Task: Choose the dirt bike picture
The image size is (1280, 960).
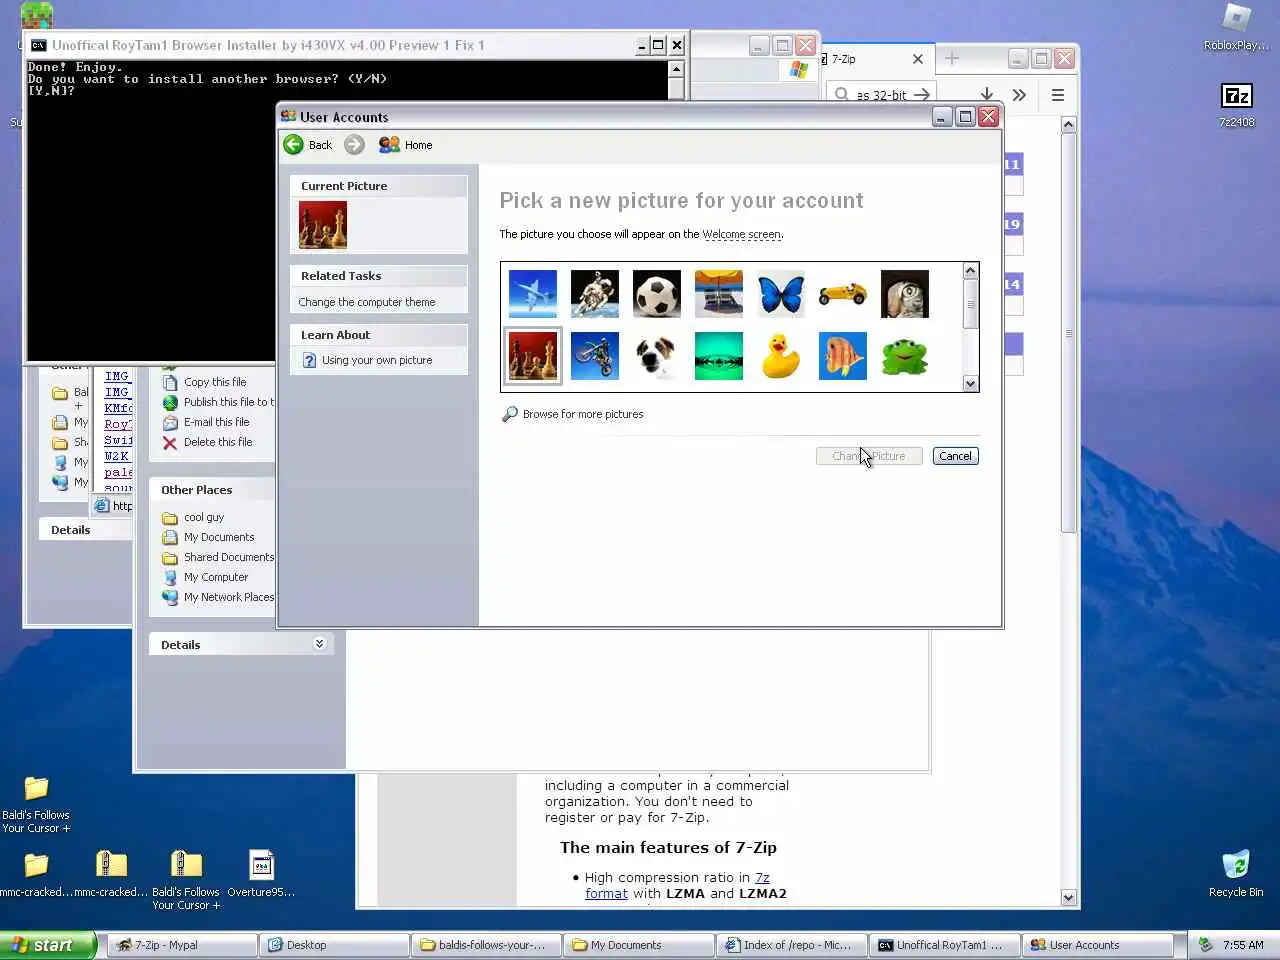Action: (595, 356)
